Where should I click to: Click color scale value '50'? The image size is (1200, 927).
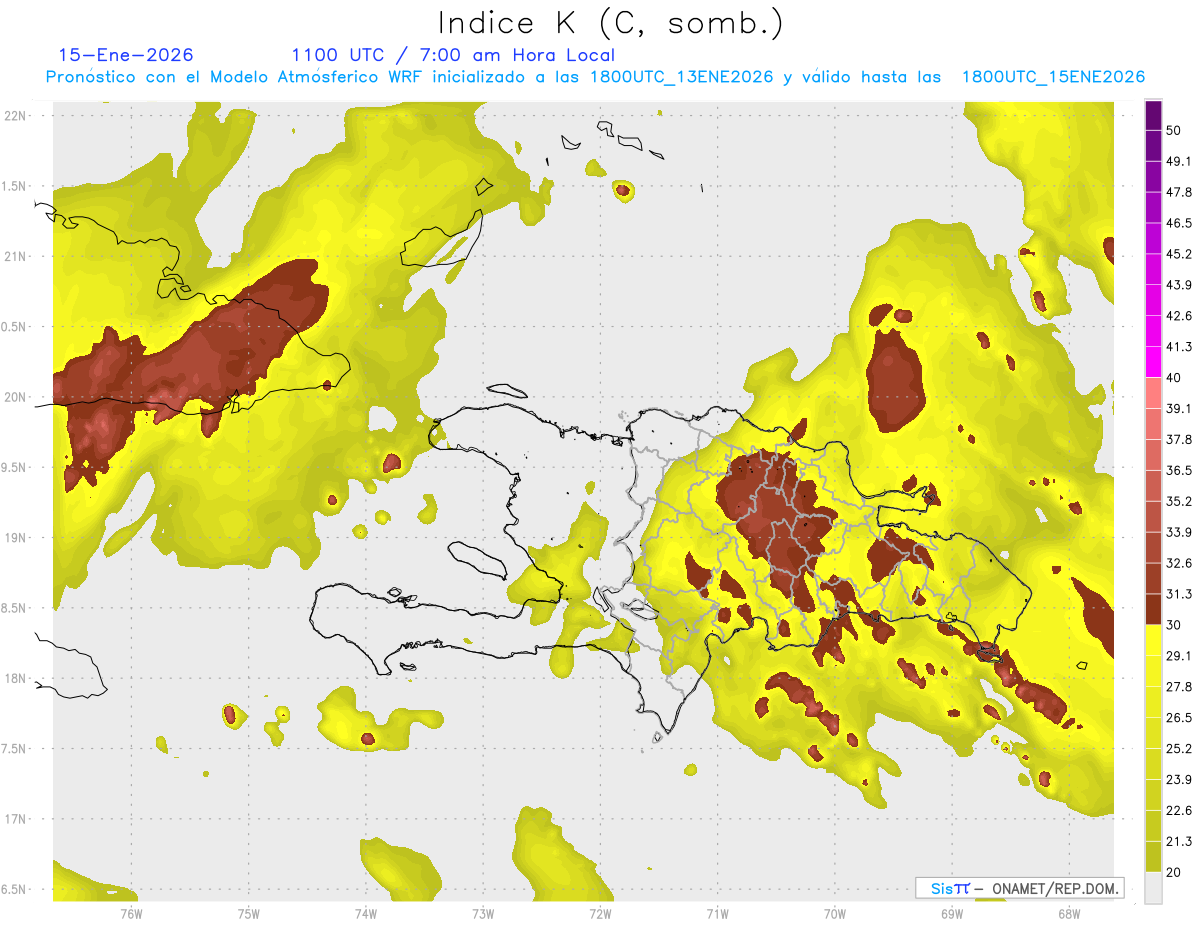click(1174, 130)
